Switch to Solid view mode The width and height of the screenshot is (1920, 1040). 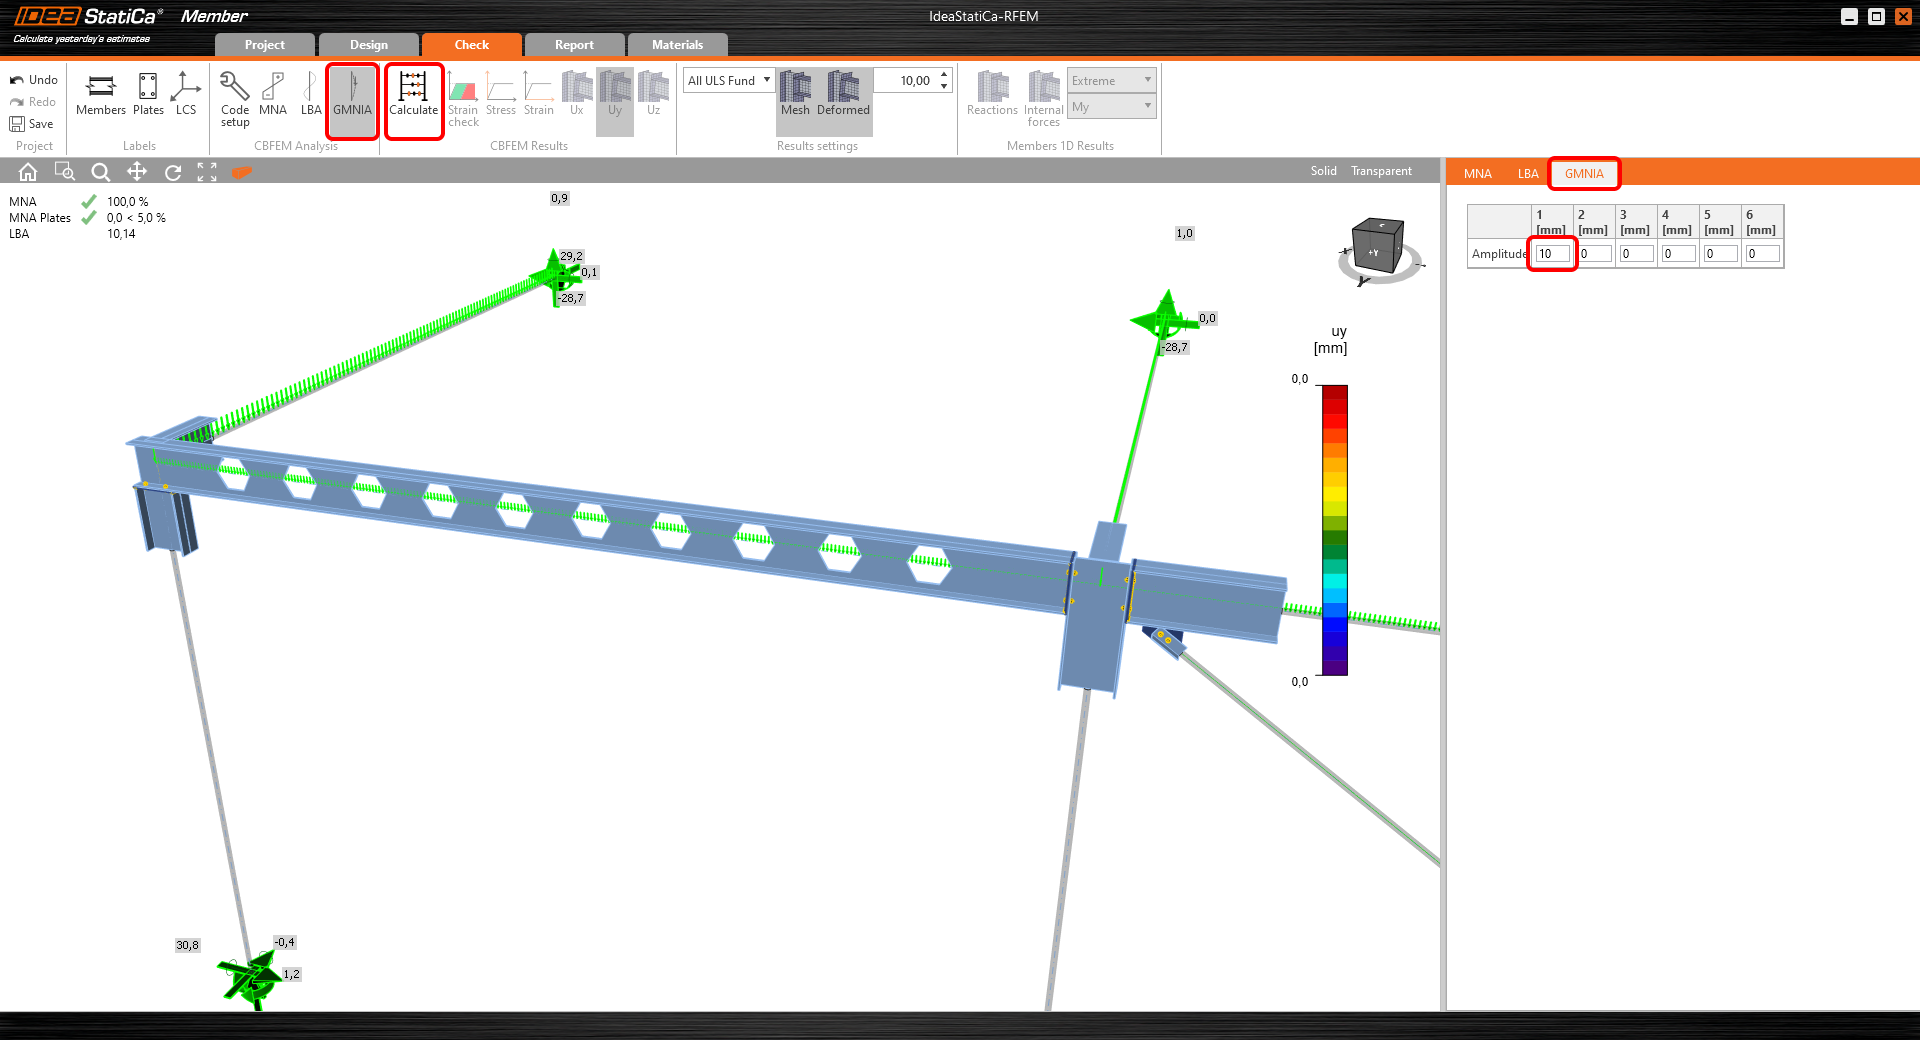(x=1323, y=171)
